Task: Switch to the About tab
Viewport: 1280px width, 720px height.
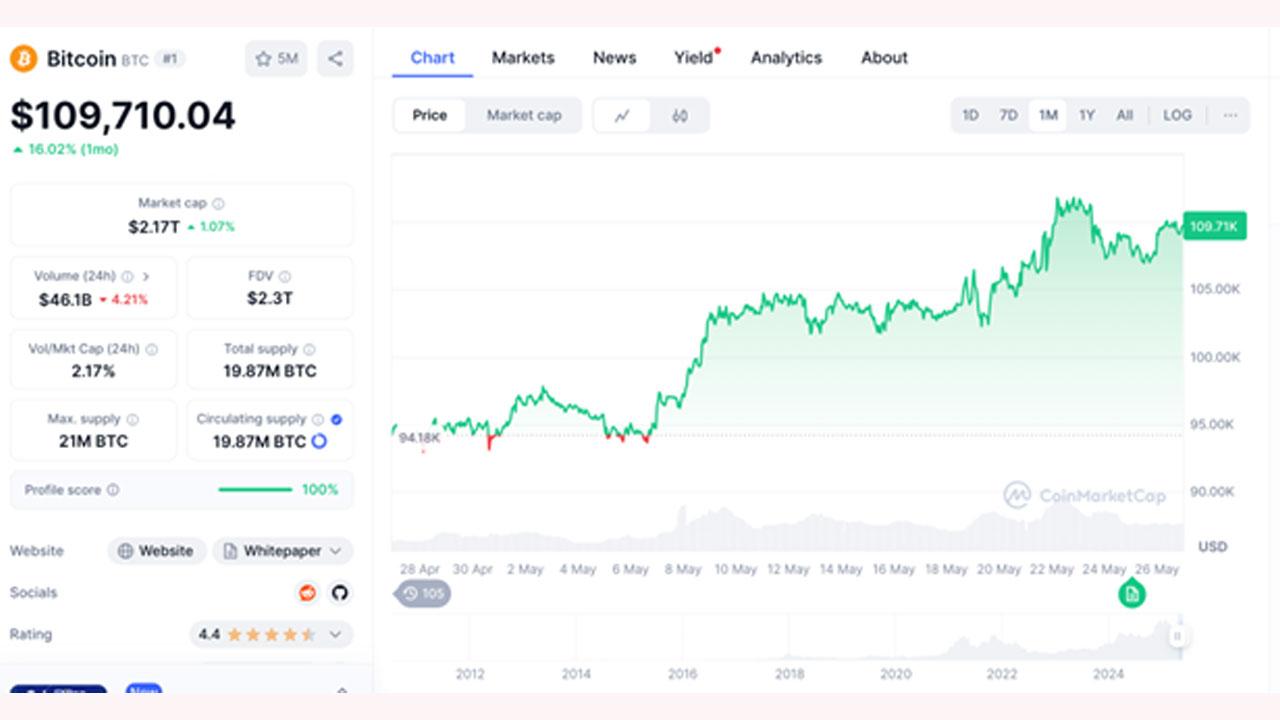Action: (884, 58)
